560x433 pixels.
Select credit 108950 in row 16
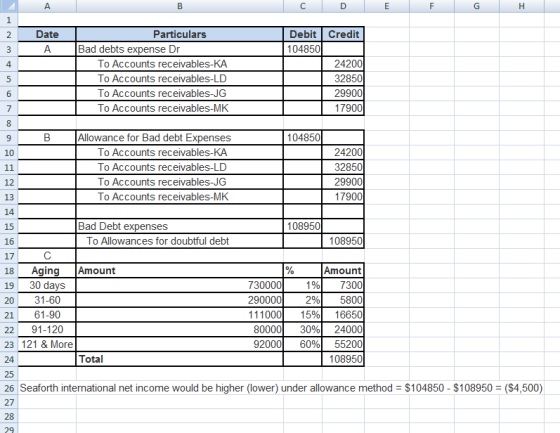pyautogui.click(x=343, y=241)
